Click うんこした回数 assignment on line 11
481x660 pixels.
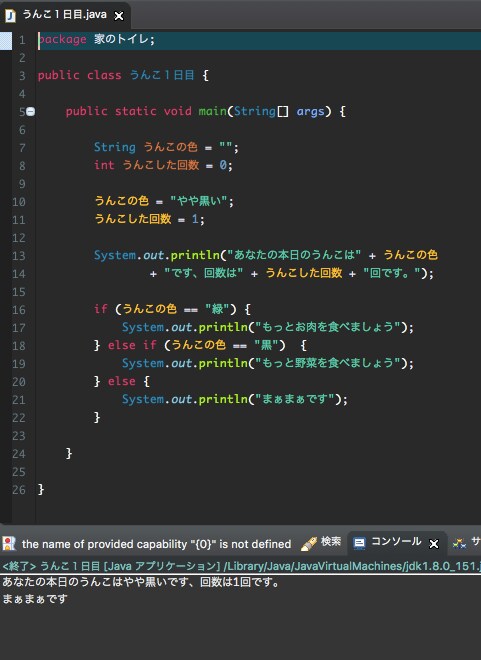click(133, 219)
